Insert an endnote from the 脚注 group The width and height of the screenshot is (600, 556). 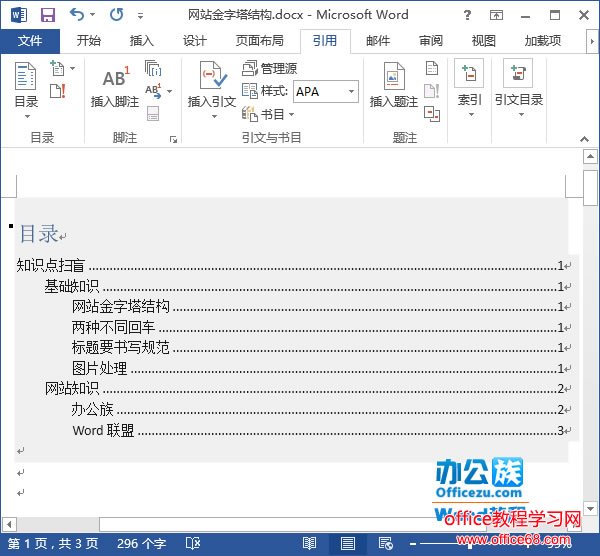click(153, 68)
